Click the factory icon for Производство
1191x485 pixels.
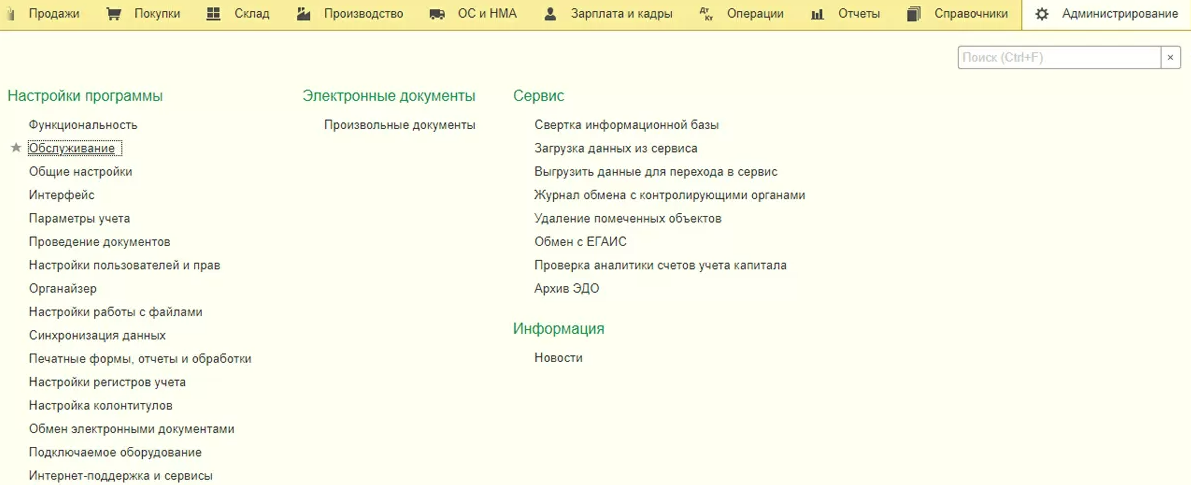(x=304, y=14)
